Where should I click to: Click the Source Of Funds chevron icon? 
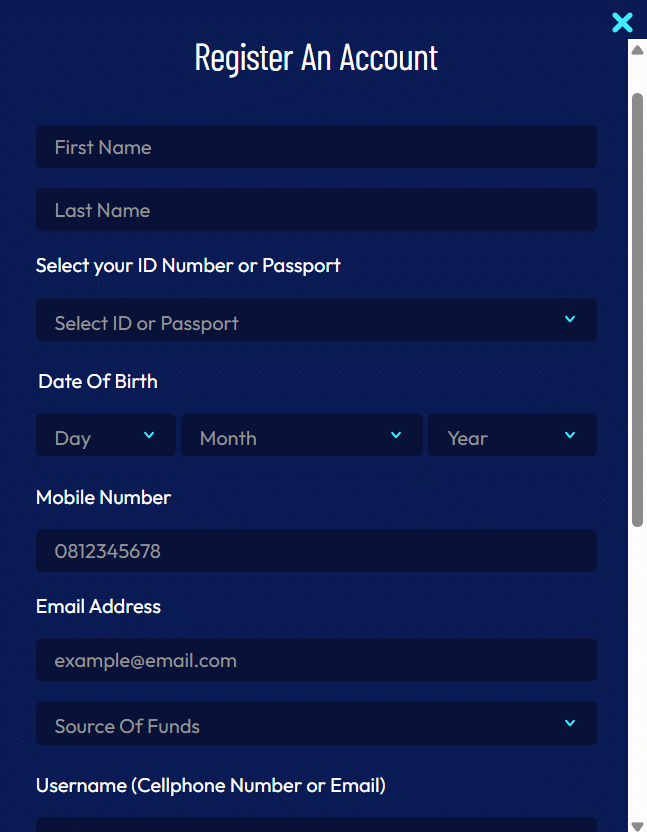(x=569, y=723)
